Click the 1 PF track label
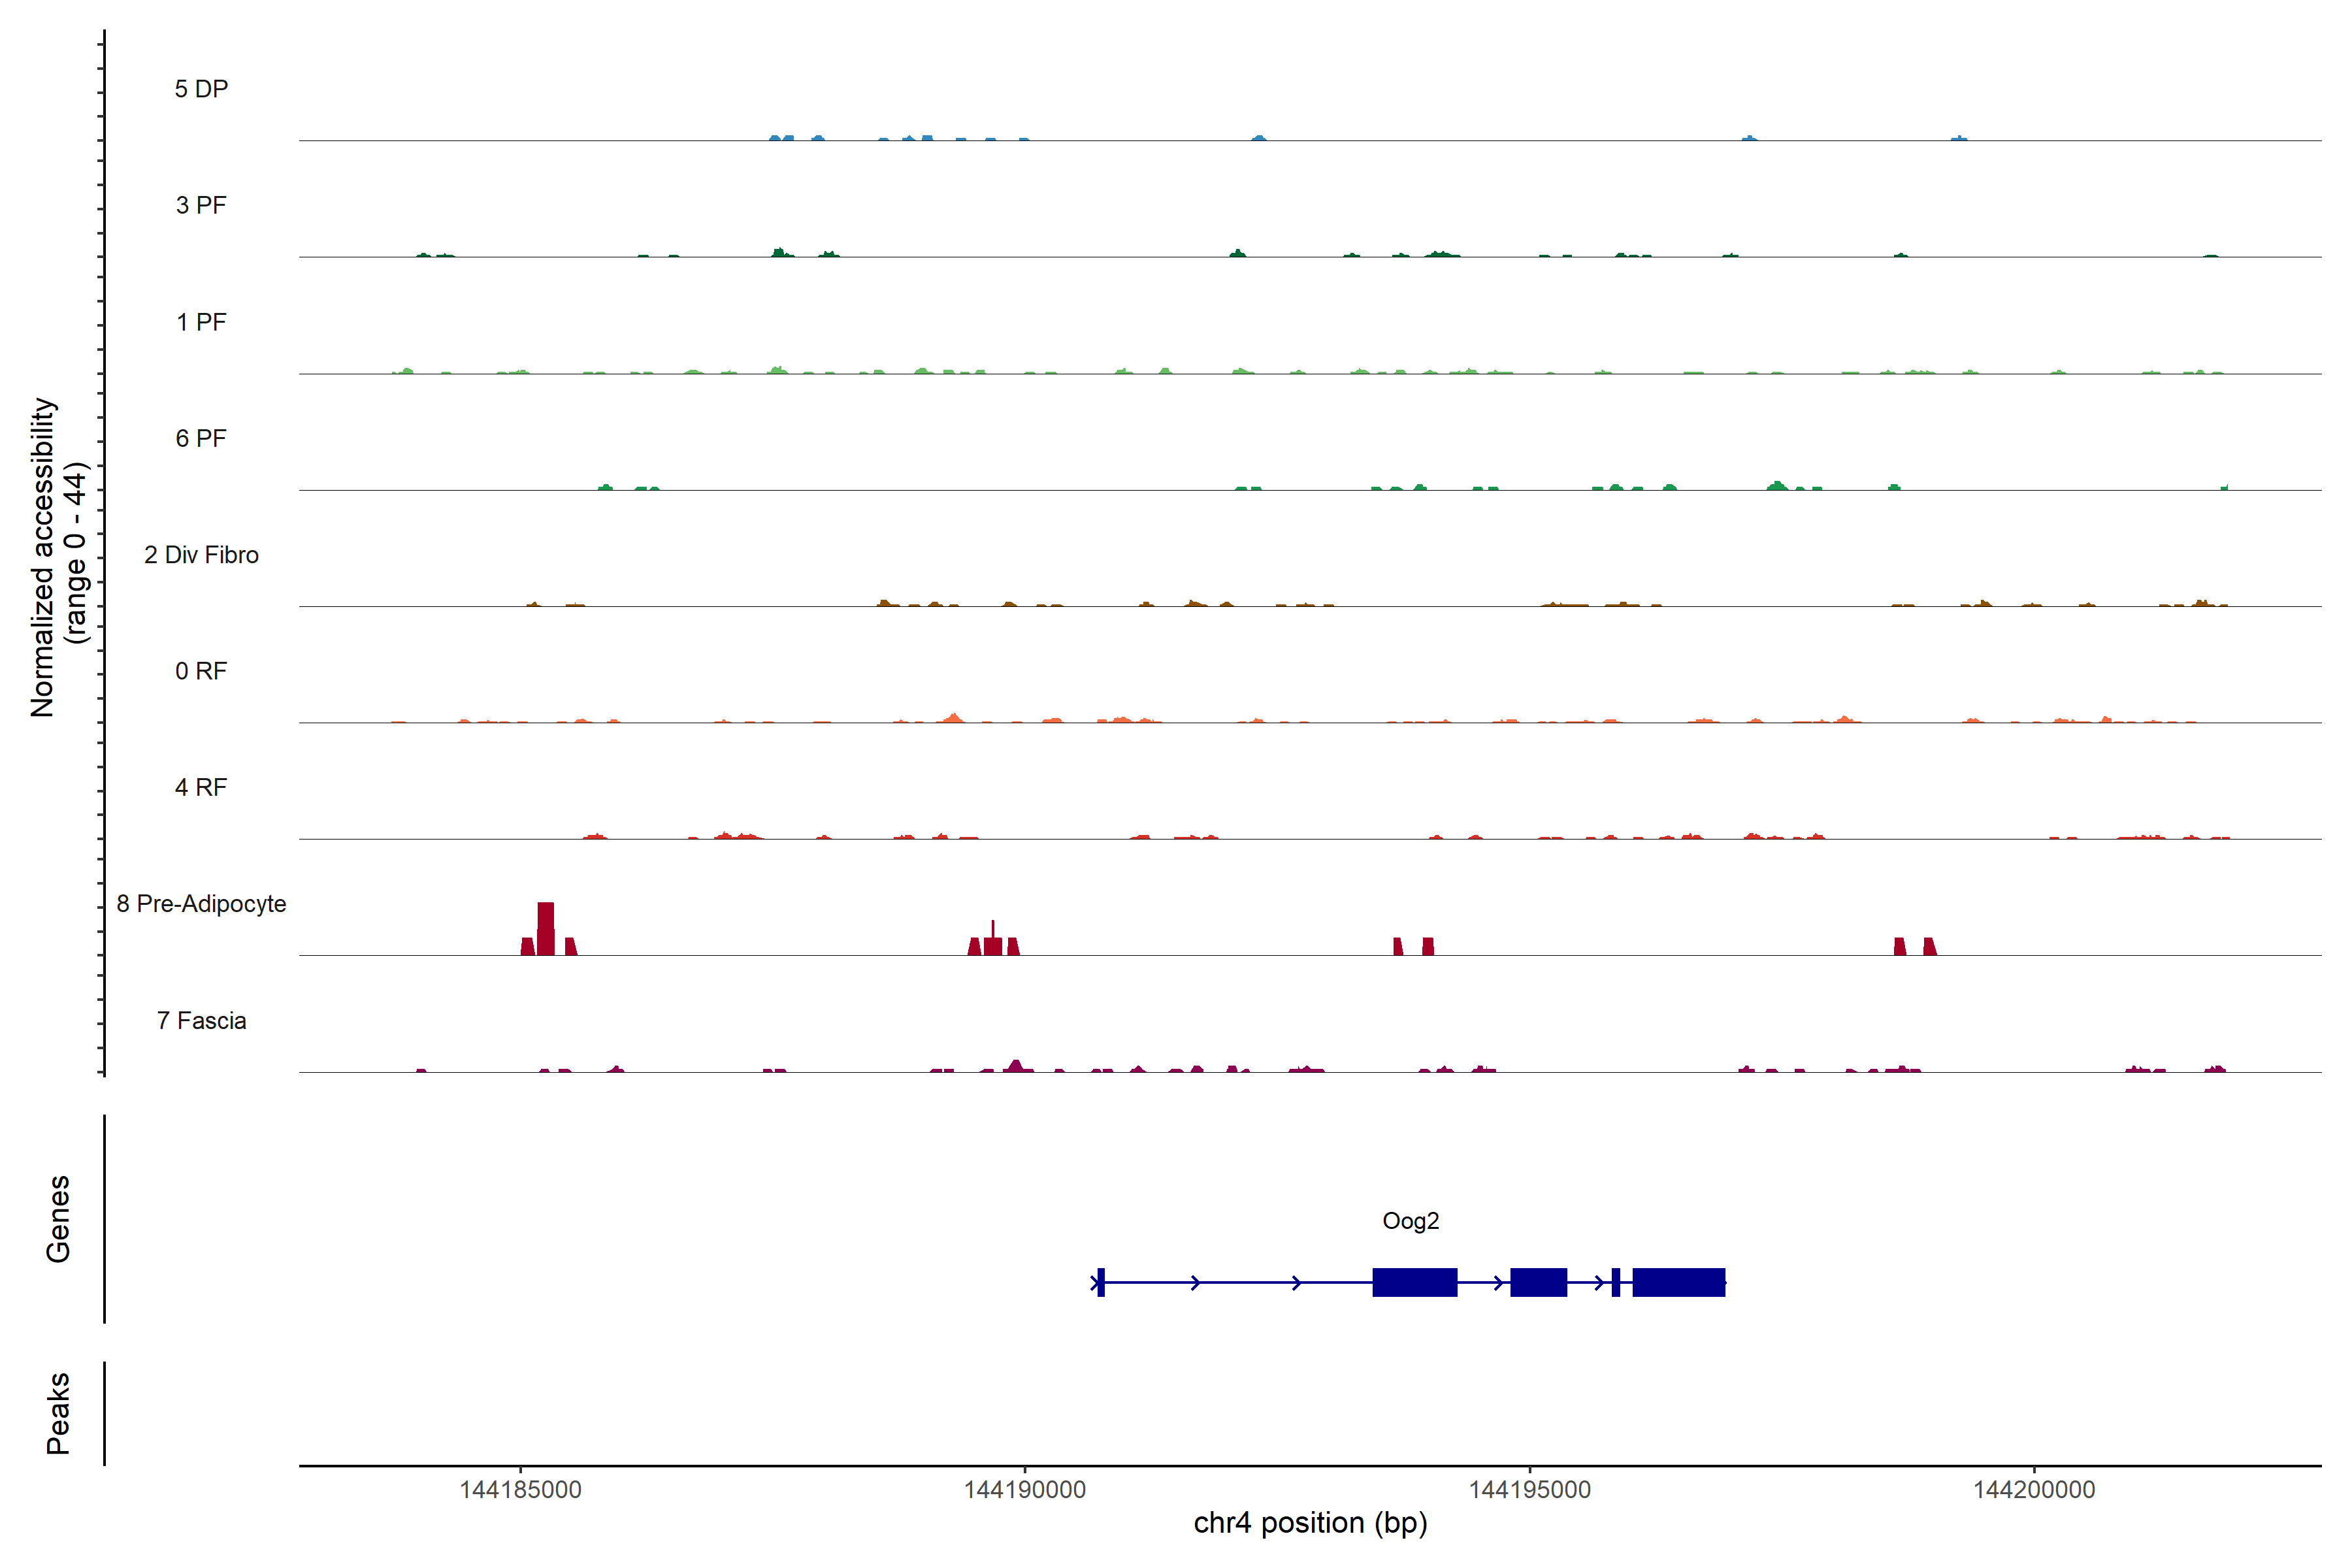2352x1568 pixels. 201,322
